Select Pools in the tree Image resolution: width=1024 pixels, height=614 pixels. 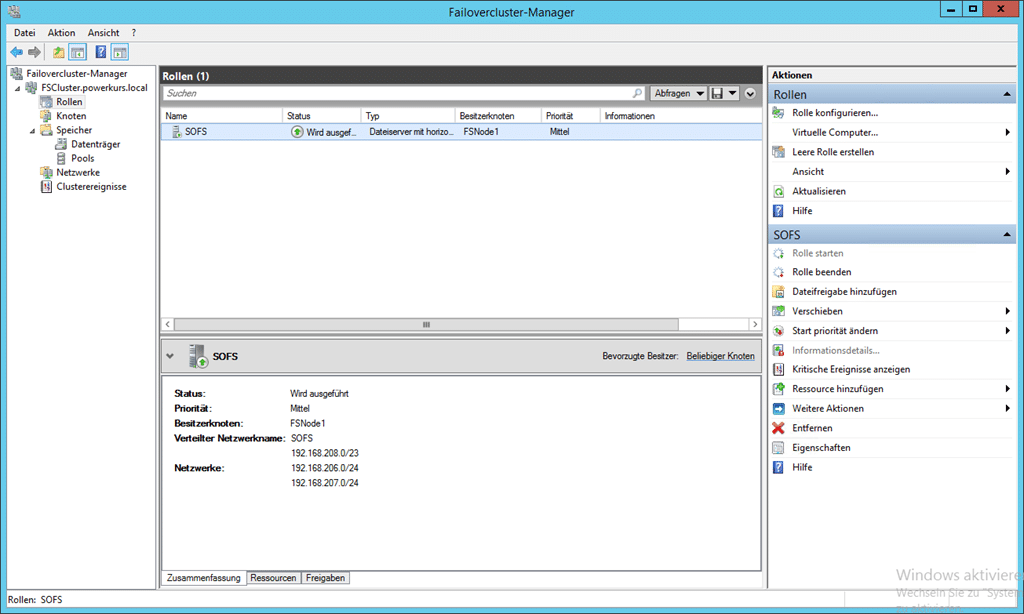point(83,159)
